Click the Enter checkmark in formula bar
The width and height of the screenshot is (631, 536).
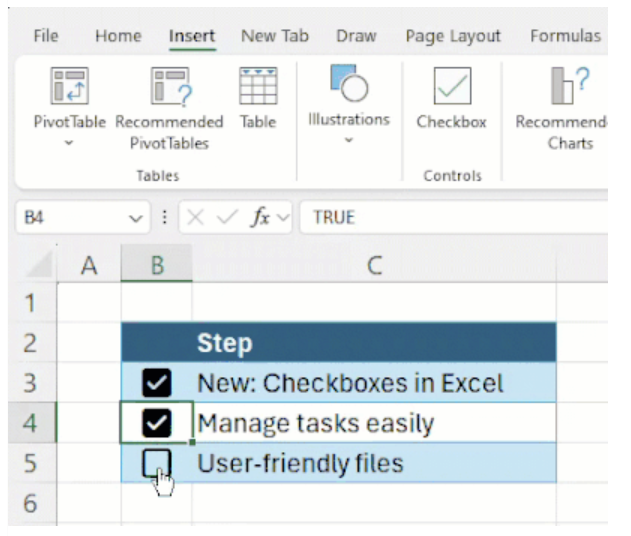(227, 218)
